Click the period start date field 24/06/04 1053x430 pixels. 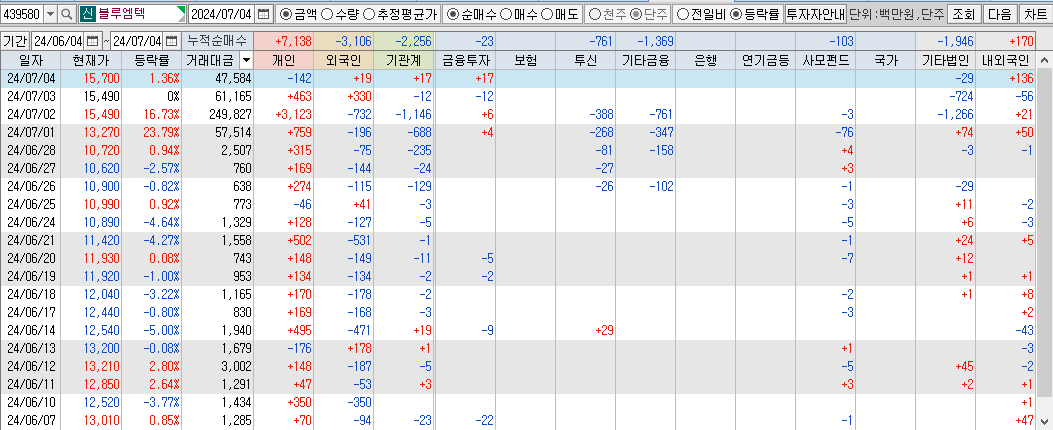point(58,40)
